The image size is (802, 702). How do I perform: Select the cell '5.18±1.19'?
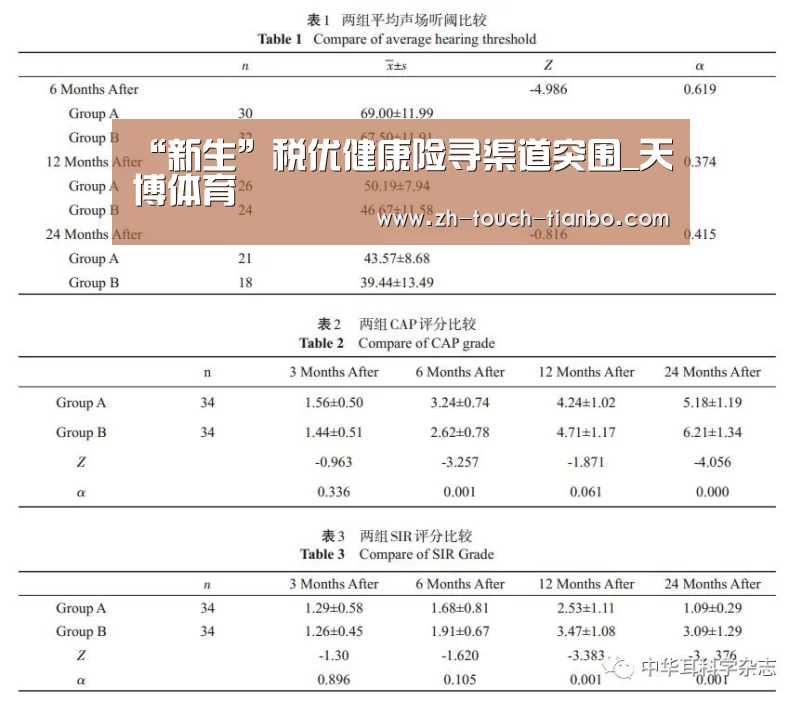click(712, 403)
